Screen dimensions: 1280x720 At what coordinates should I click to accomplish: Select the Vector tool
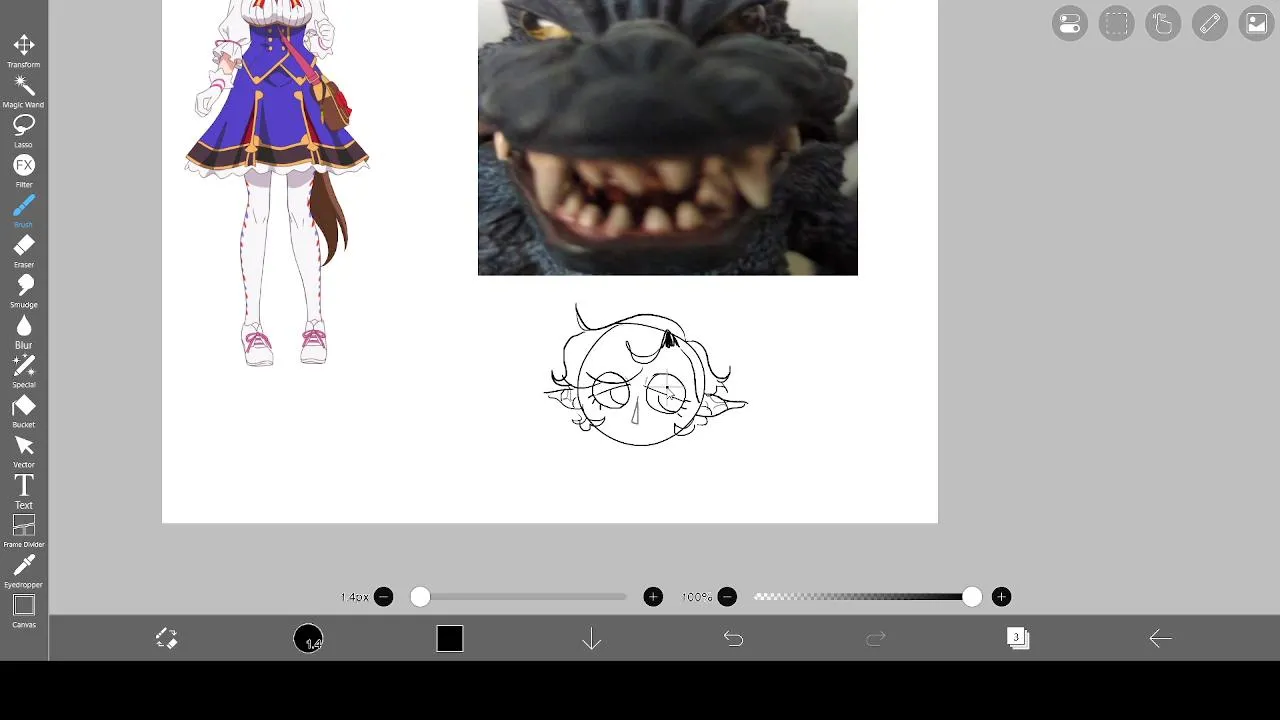(x=24, y=451)
